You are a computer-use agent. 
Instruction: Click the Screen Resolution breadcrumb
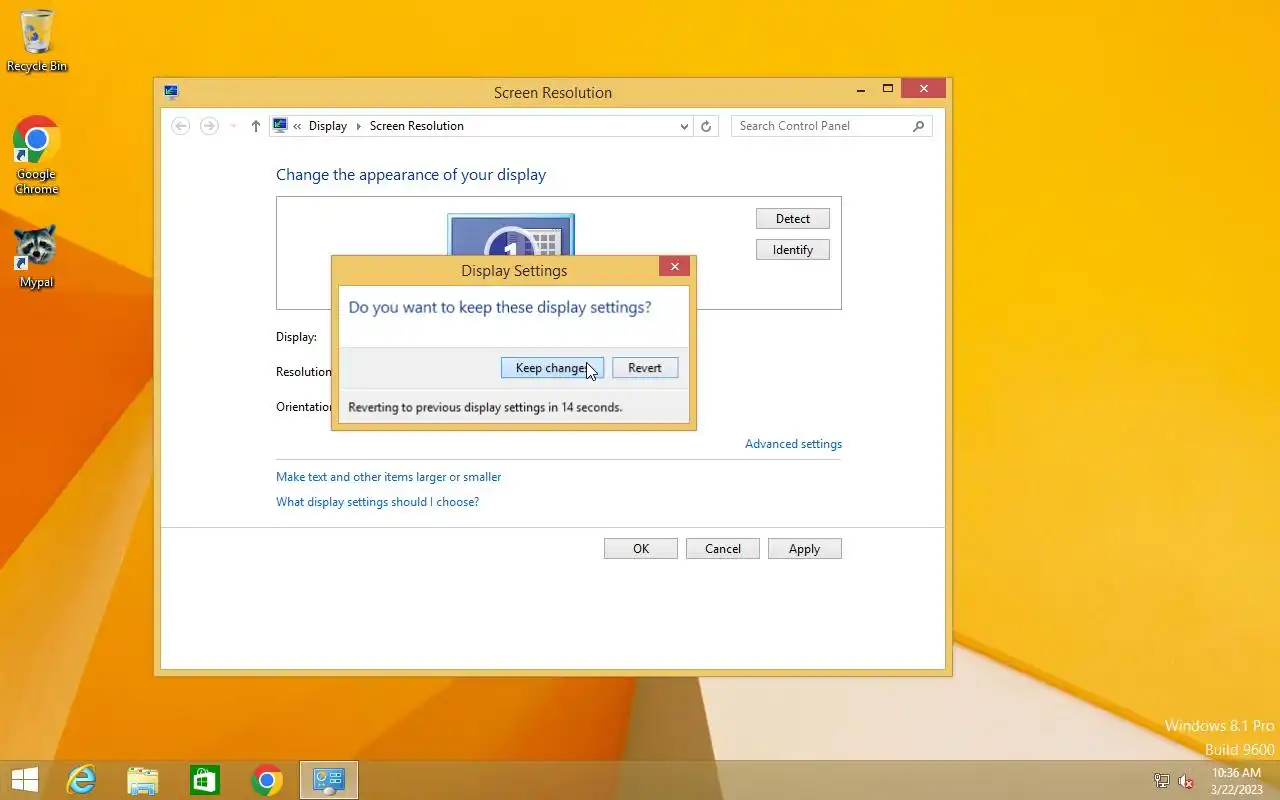coord(417,126)
